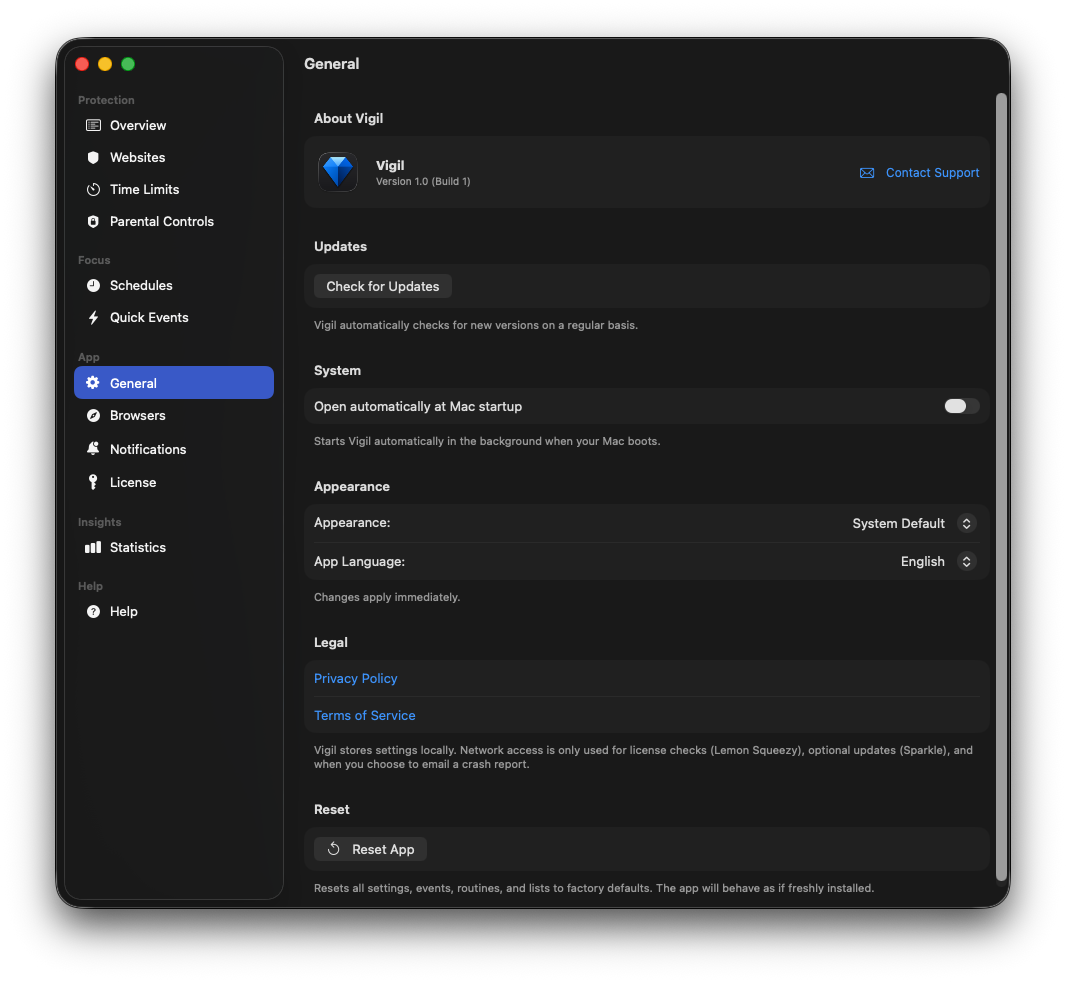Click the Quick Events lightning bolt icon
1066x982 pixels.
pyautogui.click(x=93, y=317)
